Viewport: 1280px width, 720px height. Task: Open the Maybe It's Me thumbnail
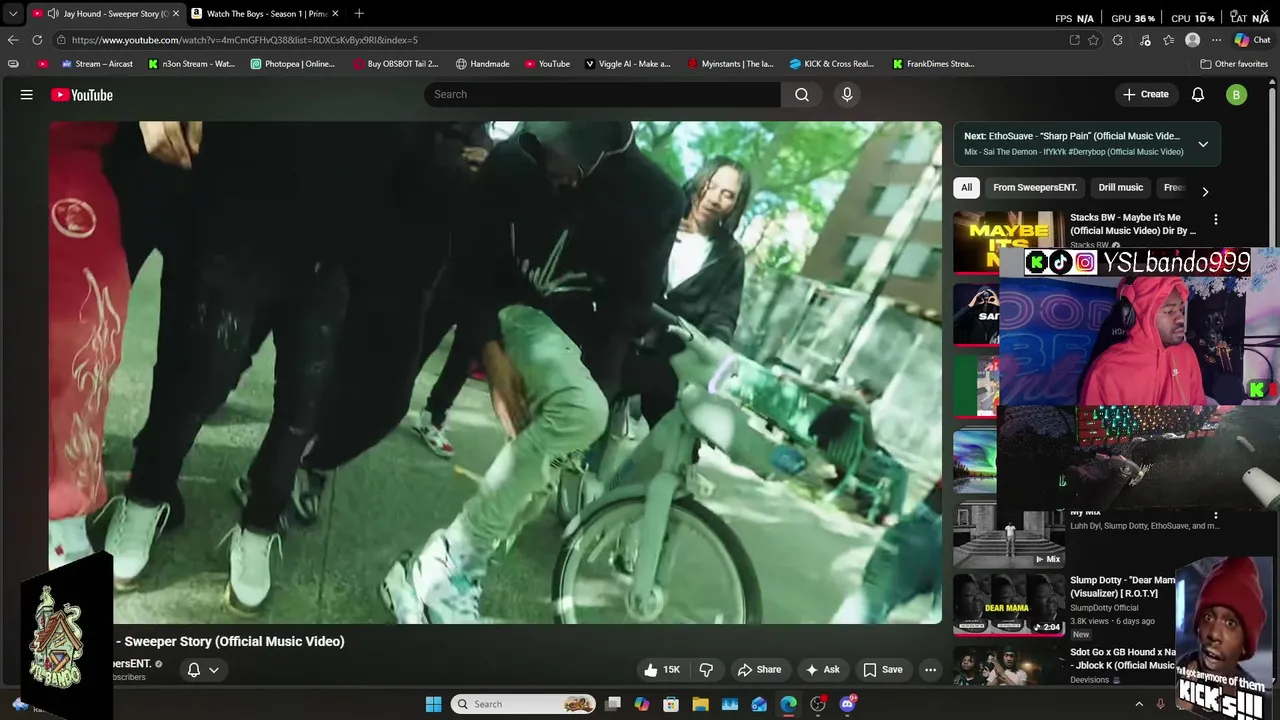pos(1009,241)
